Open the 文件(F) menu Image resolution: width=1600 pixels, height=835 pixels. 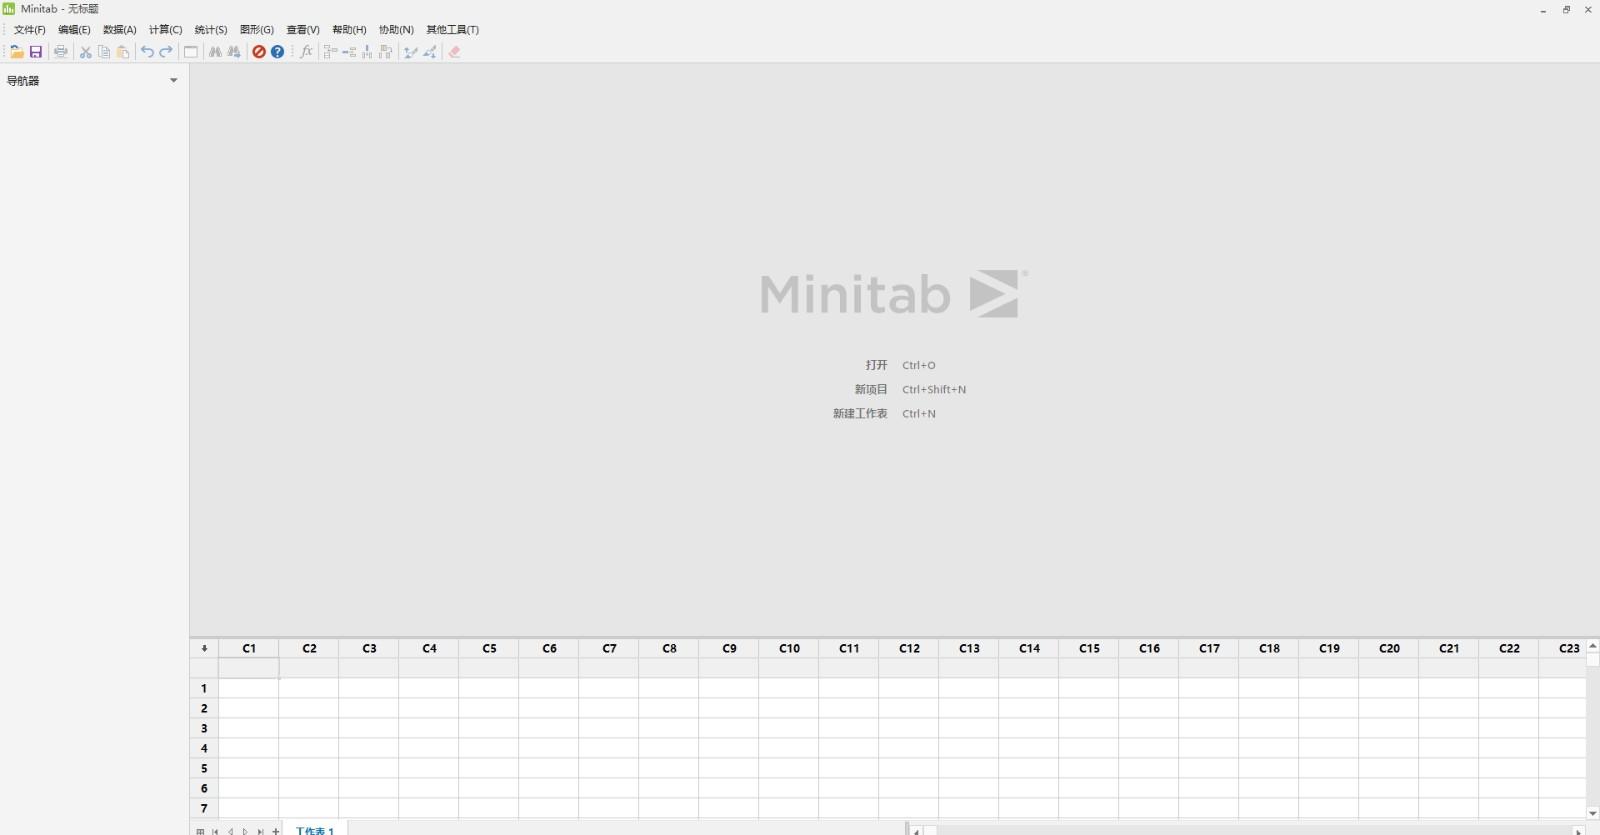(x=29, y=30)
